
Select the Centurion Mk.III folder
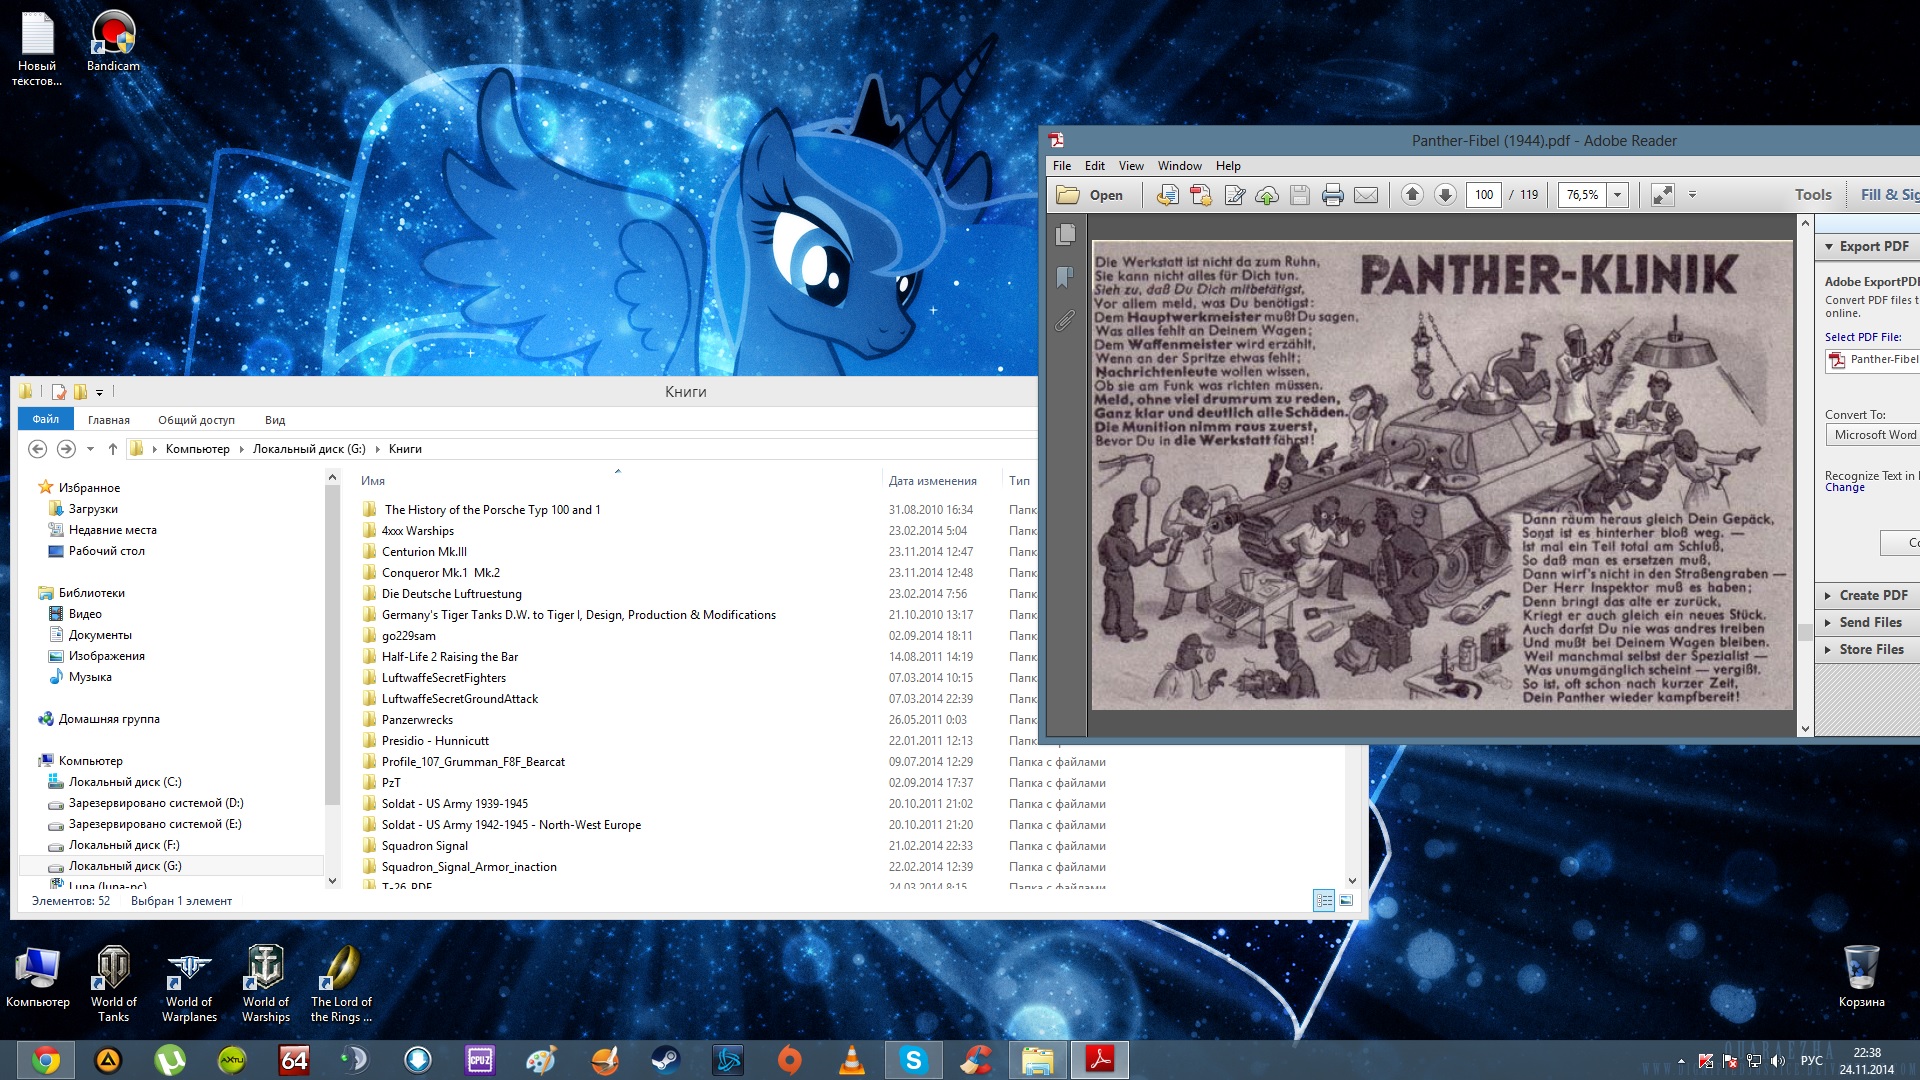424,552
